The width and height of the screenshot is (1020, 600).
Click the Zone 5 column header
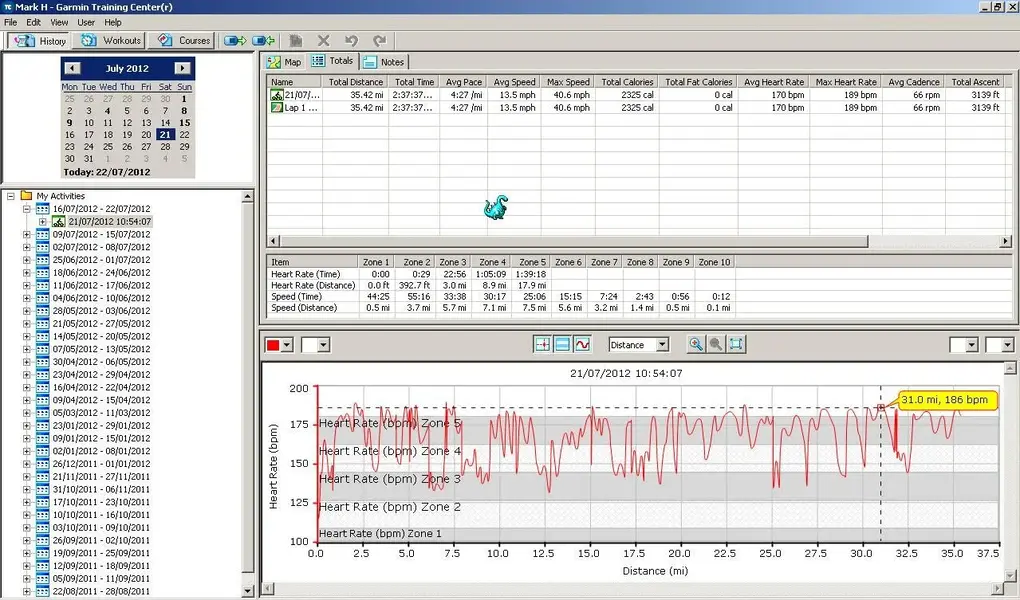[x=532, y=262]
